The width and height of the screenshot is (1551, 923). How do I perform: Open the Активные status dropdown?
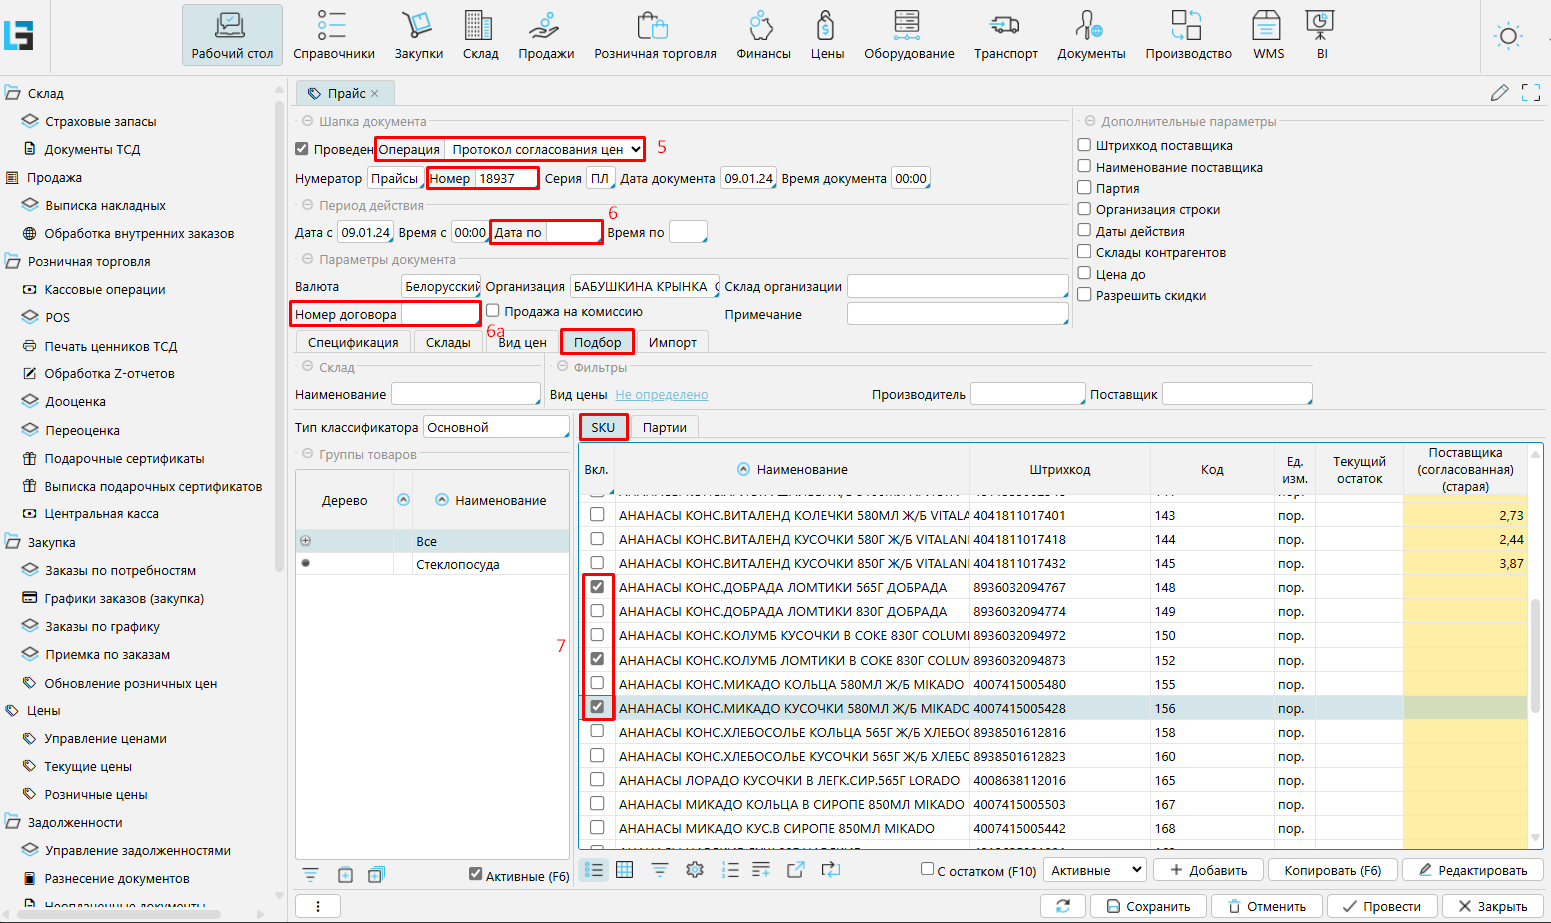1094,870
